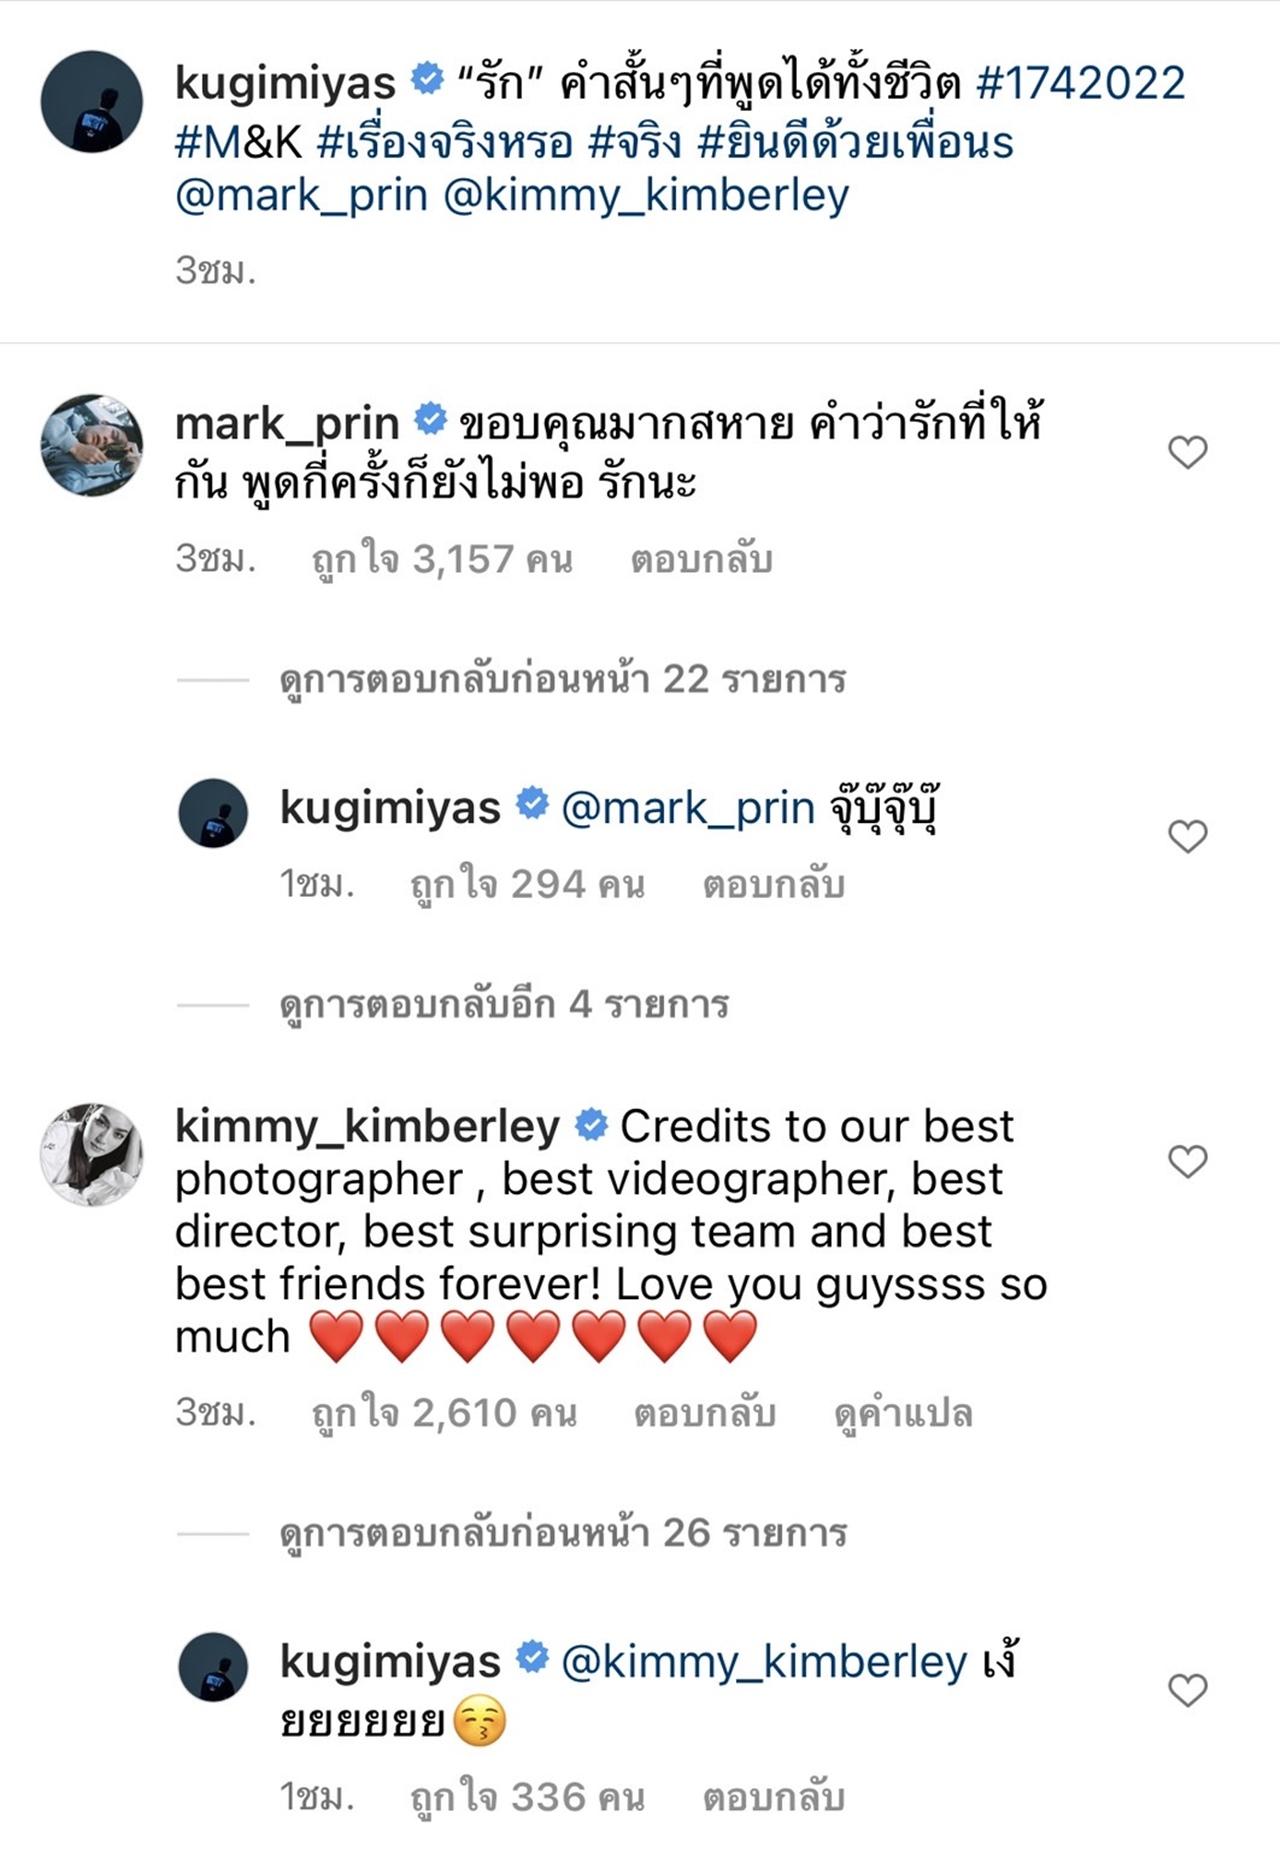Open the #1742022 hashtag
Image resolution: width=1280 pixels, height=1861 pixels.
(1080, 83)
